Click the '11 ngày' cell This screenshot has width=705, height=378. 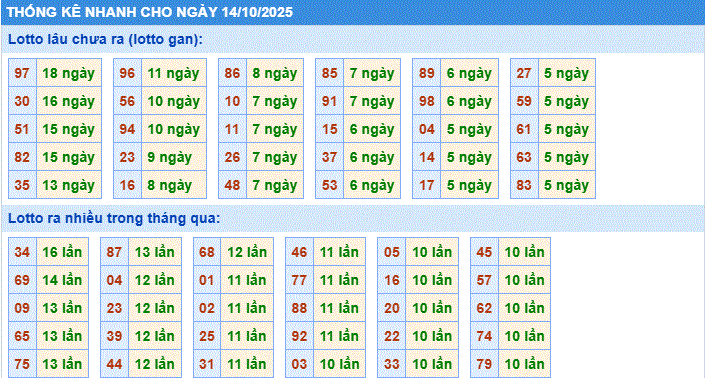click(174, 73)
